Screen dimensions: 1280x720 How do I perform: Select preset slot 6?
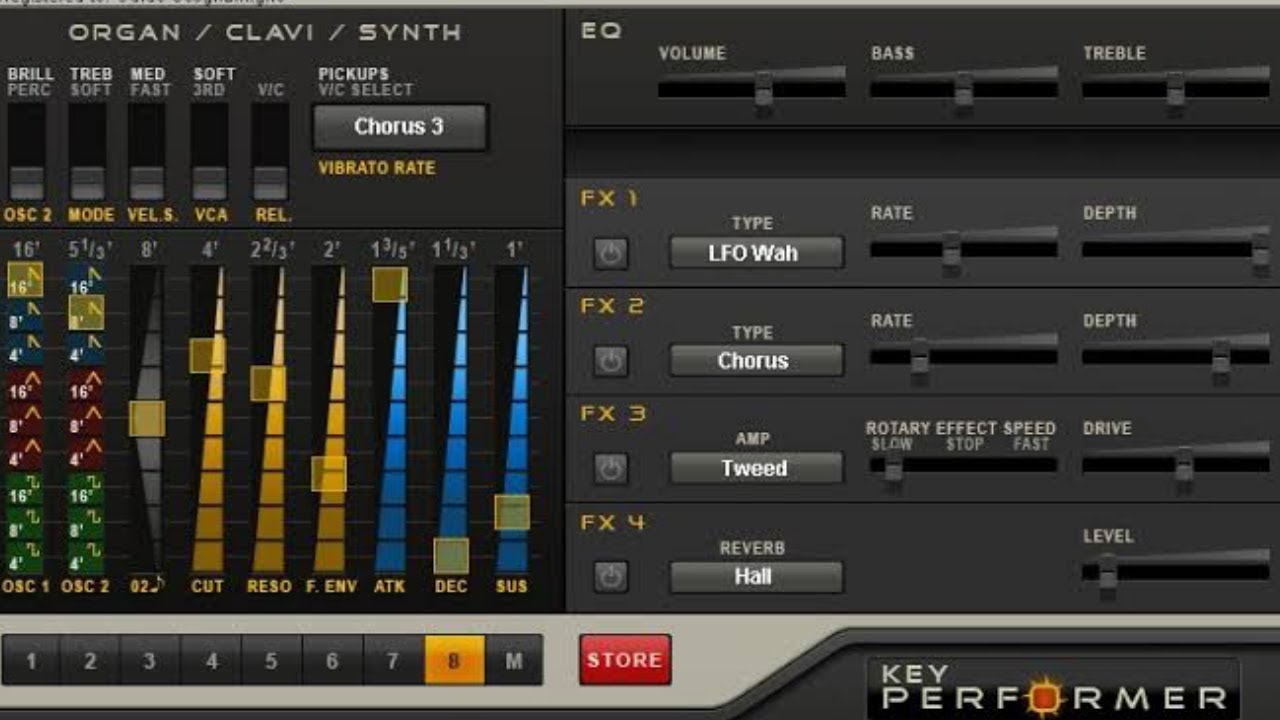coord(332,660)
